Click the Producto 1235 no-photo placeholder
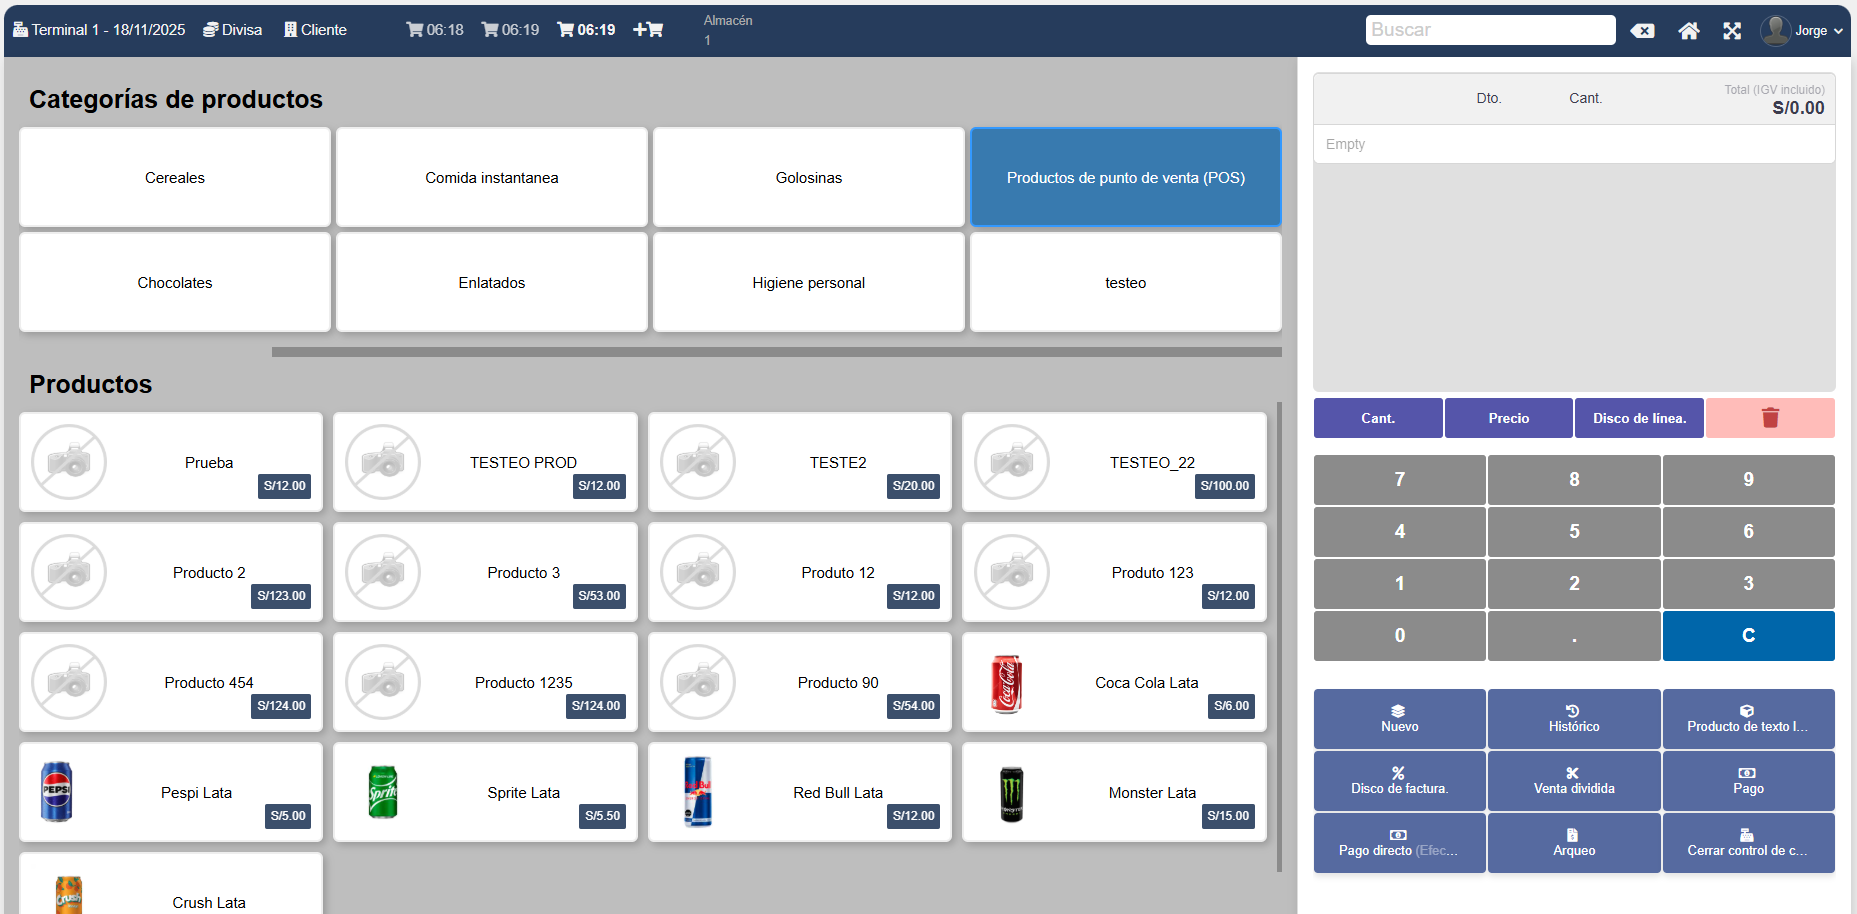Screen dimensions: 1857x914 (383, 682)
